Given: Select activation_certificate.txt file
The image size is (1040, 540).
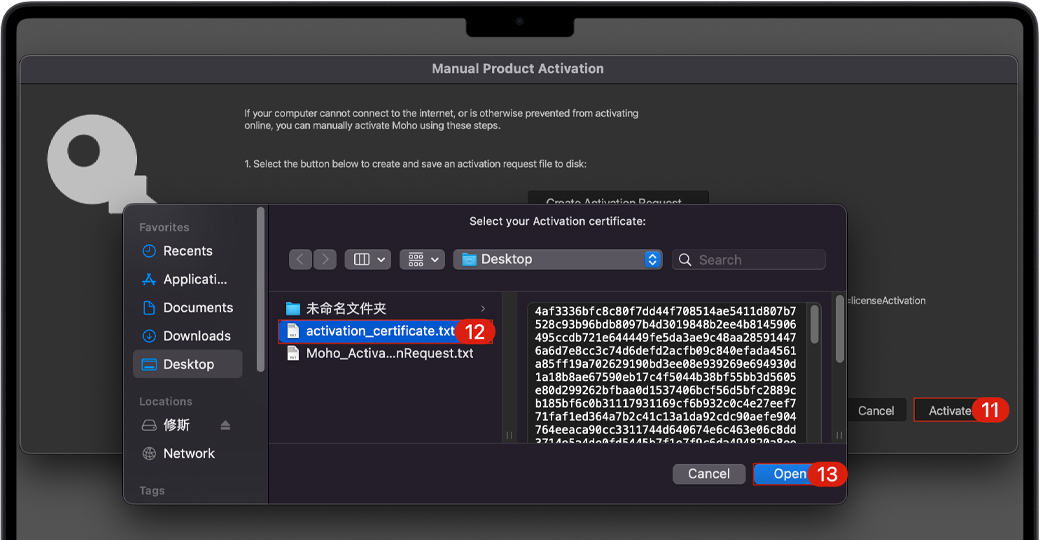Looking at the screenshot, I should 385,331.
